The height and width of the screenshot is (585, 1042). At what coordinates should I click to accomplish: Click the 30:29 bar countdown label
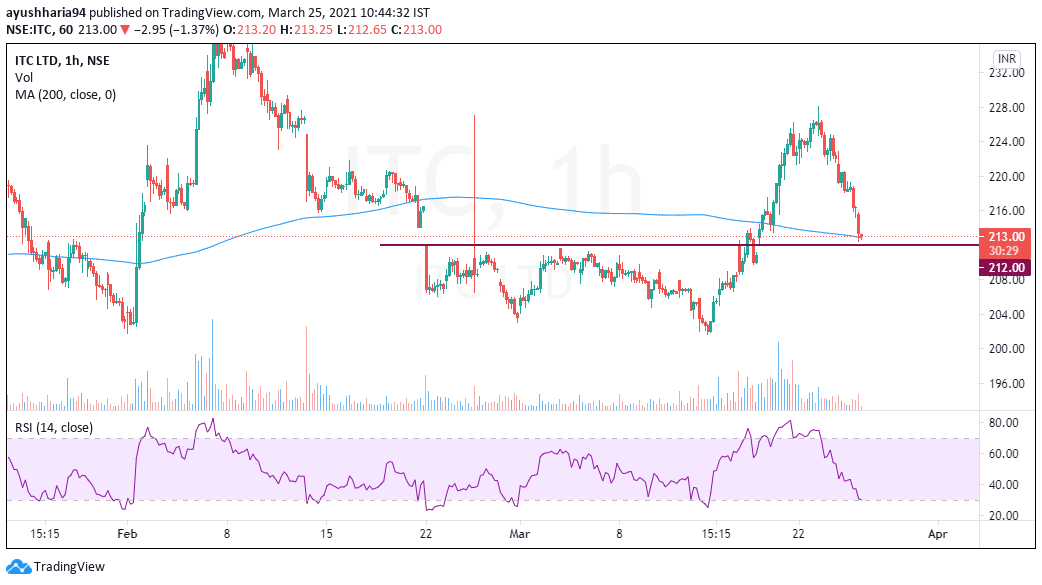tap(1003, 251)
